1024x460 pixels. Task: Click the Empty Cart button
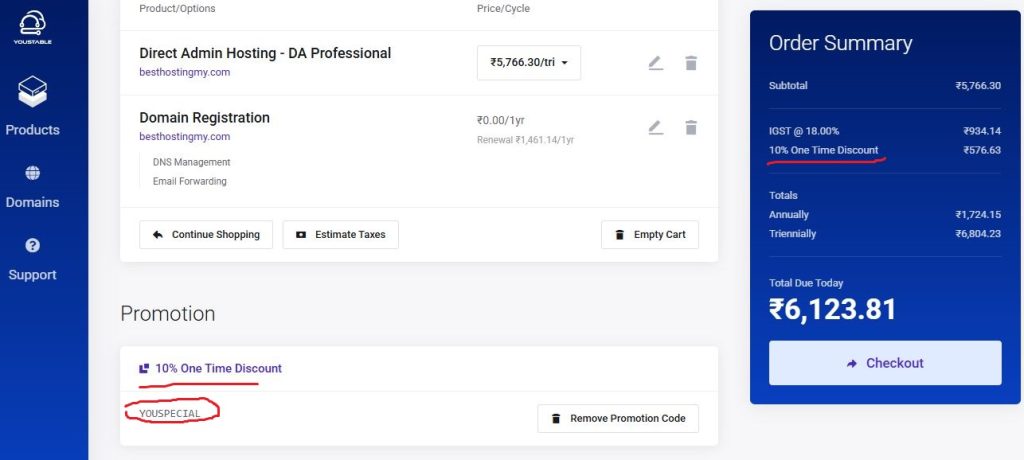click(650, 235)
